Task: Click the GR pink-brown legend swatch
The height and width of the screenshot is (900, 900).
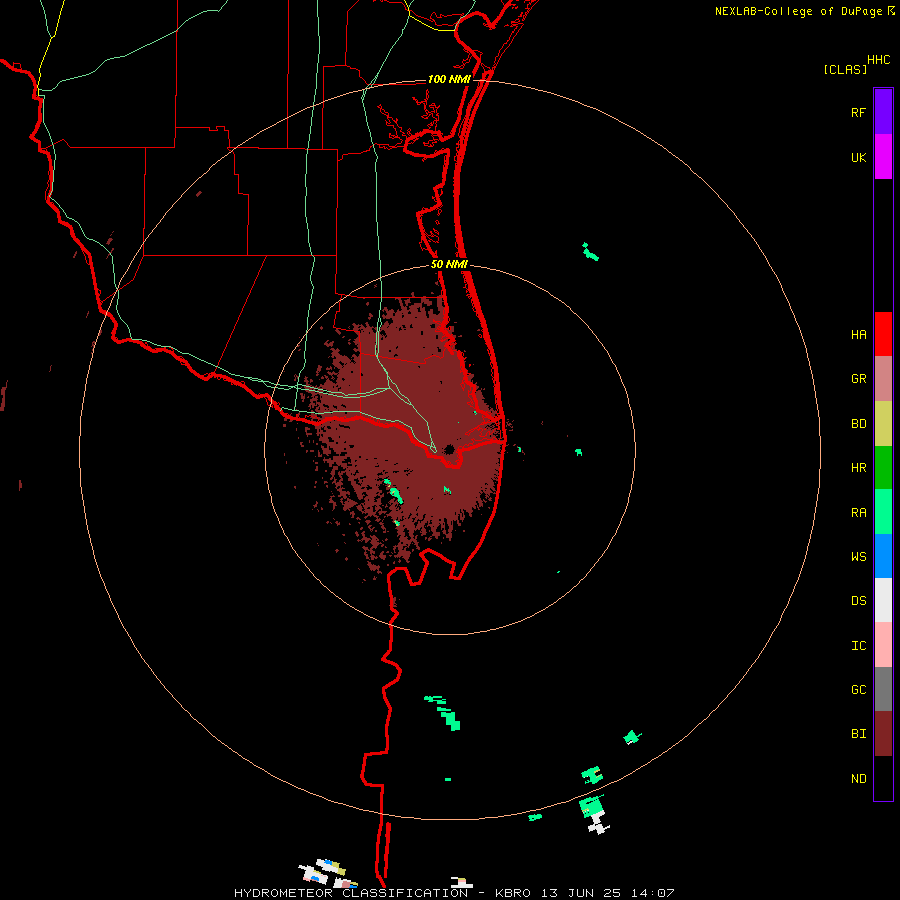Action: click(883, 378)
